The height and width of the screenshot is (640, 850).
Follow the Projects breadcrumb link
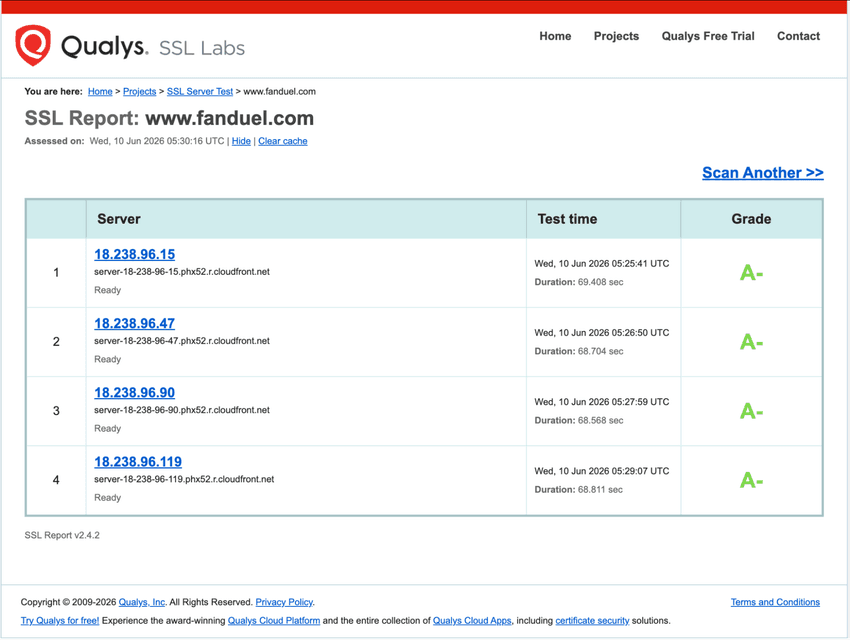coord(139,92)
